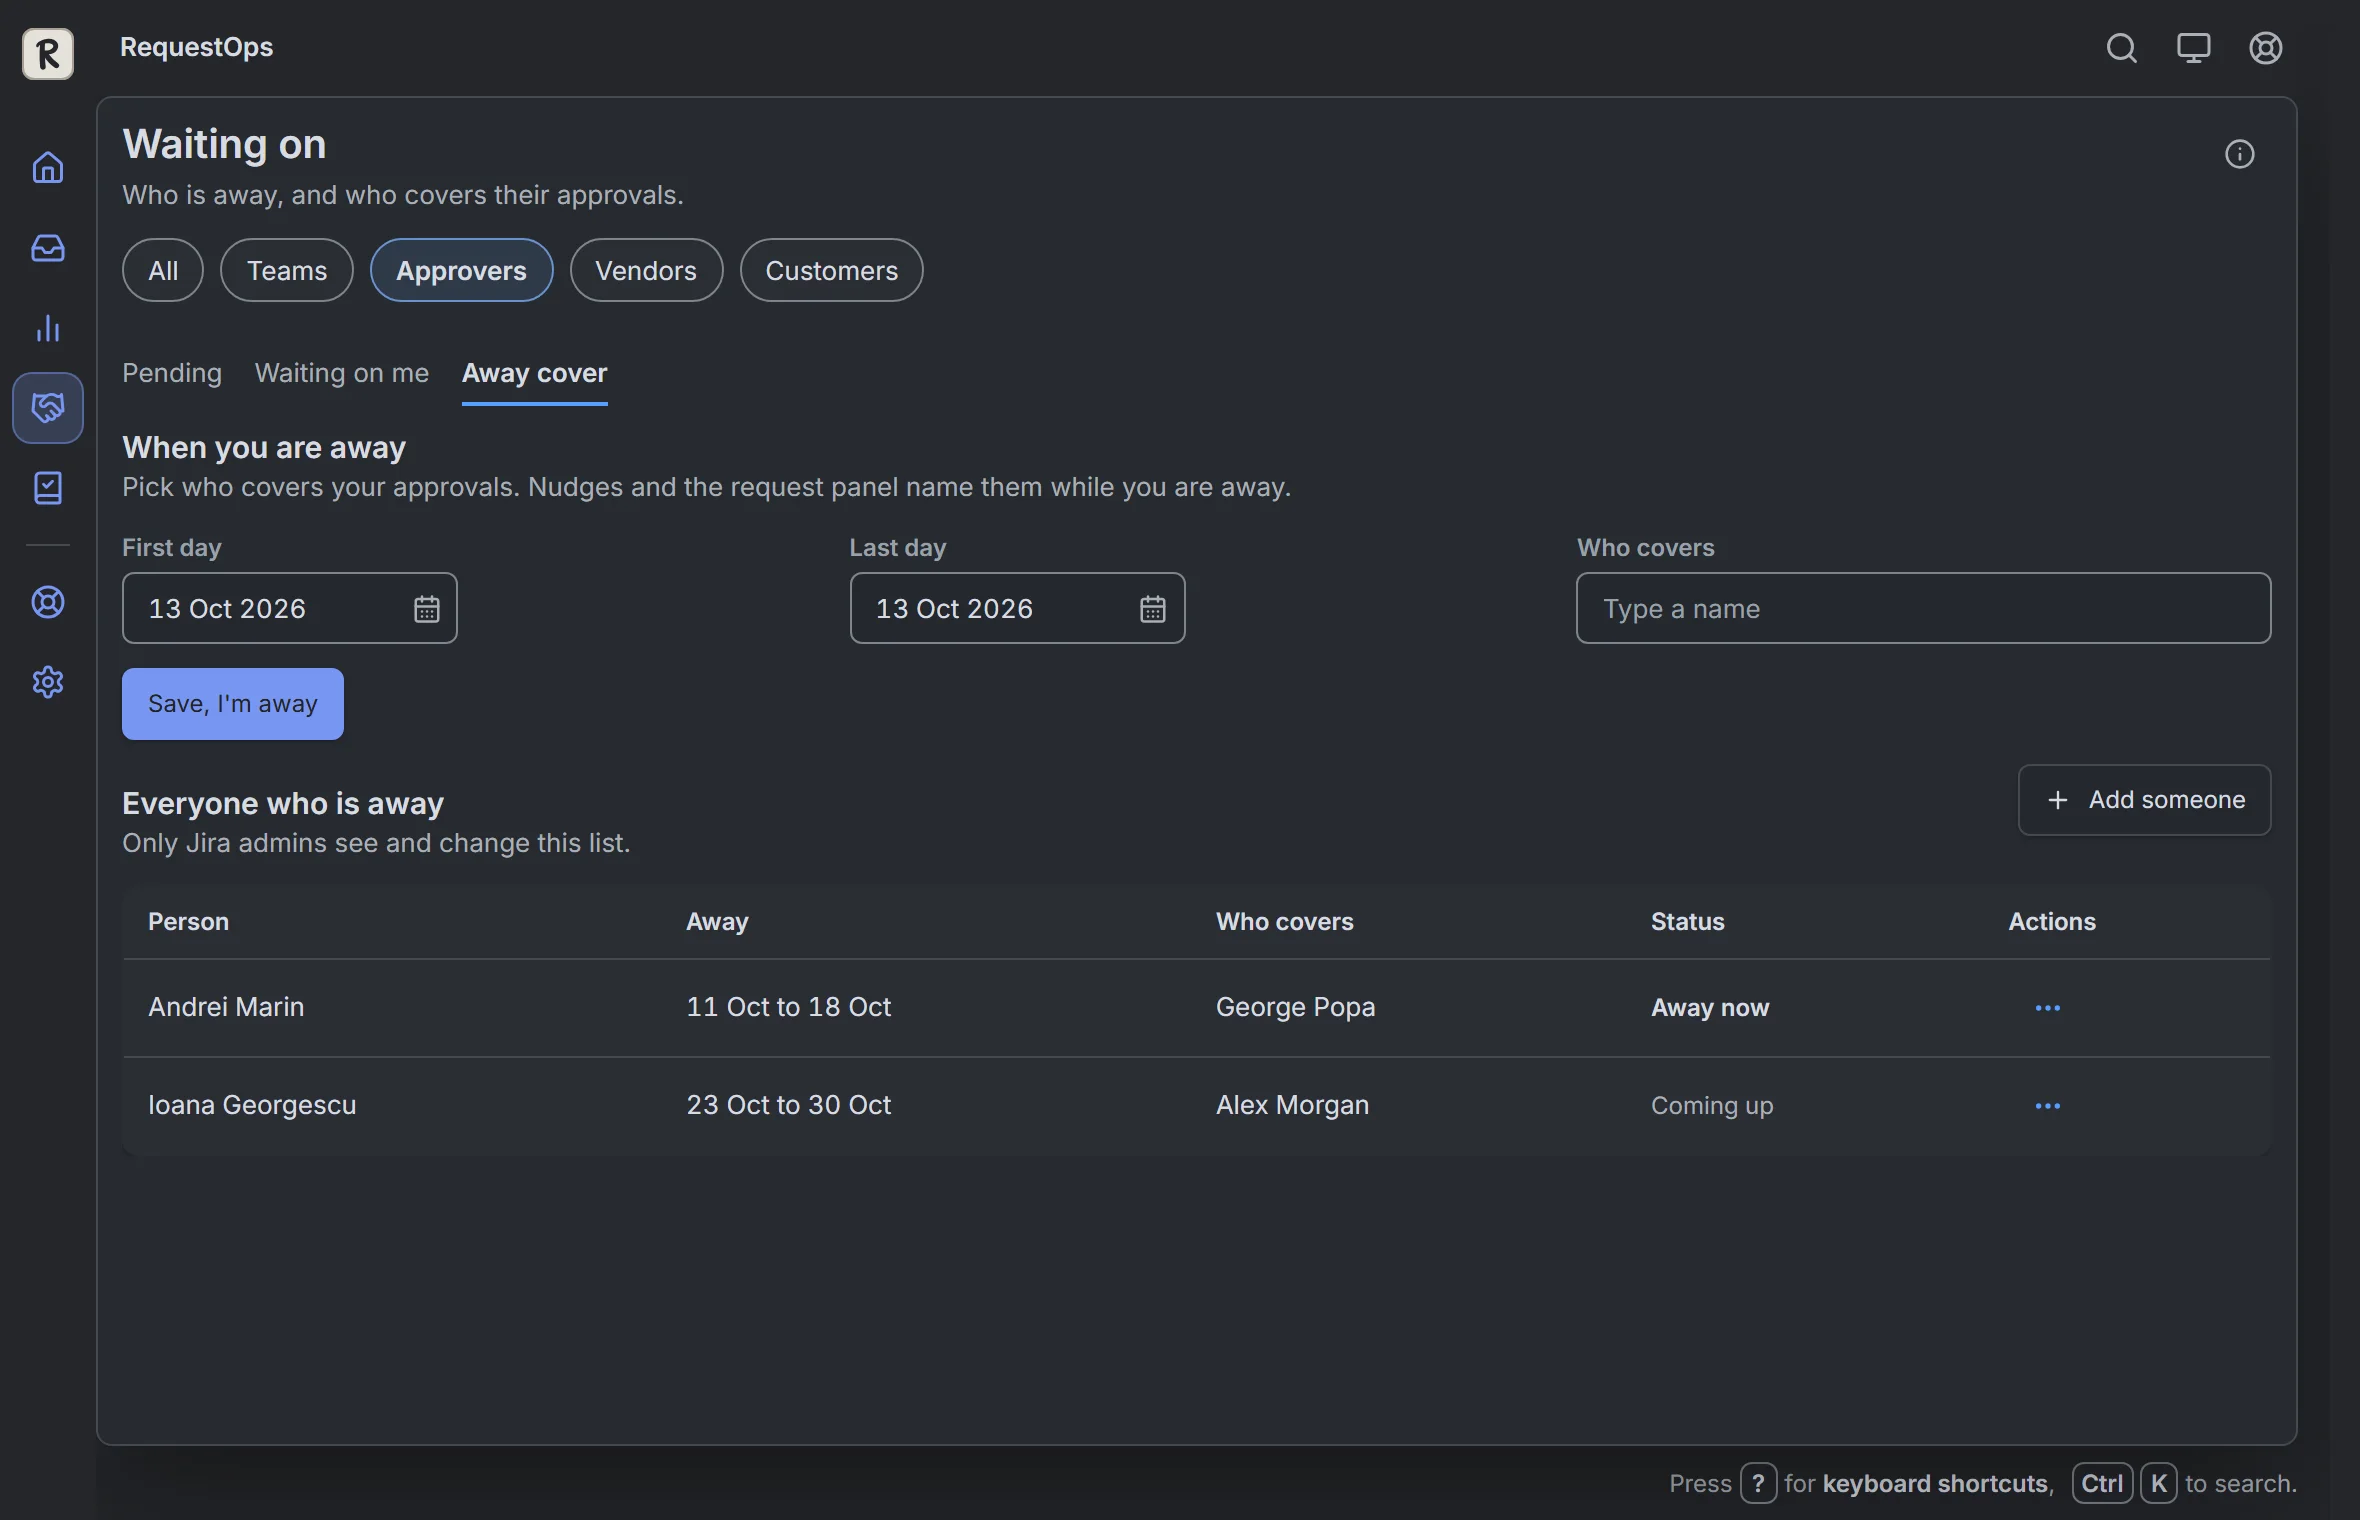Open the Last day calendar picker icon
The width and height of the screenshot is (2360, 1520).
pos(1153,609)
